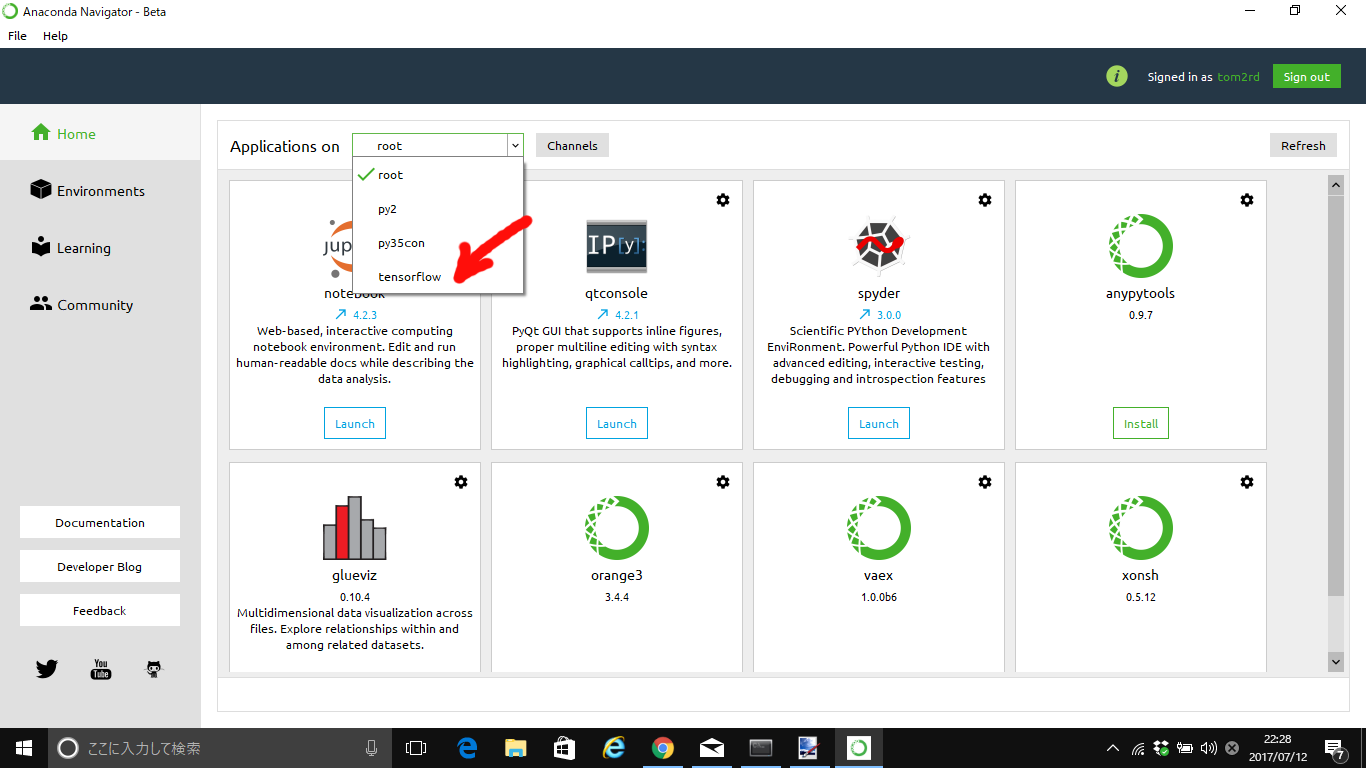The height and width of the screenshot is (768, 1366).
Task: Open the orange3 card gear settings
Action: pos(723,482)
